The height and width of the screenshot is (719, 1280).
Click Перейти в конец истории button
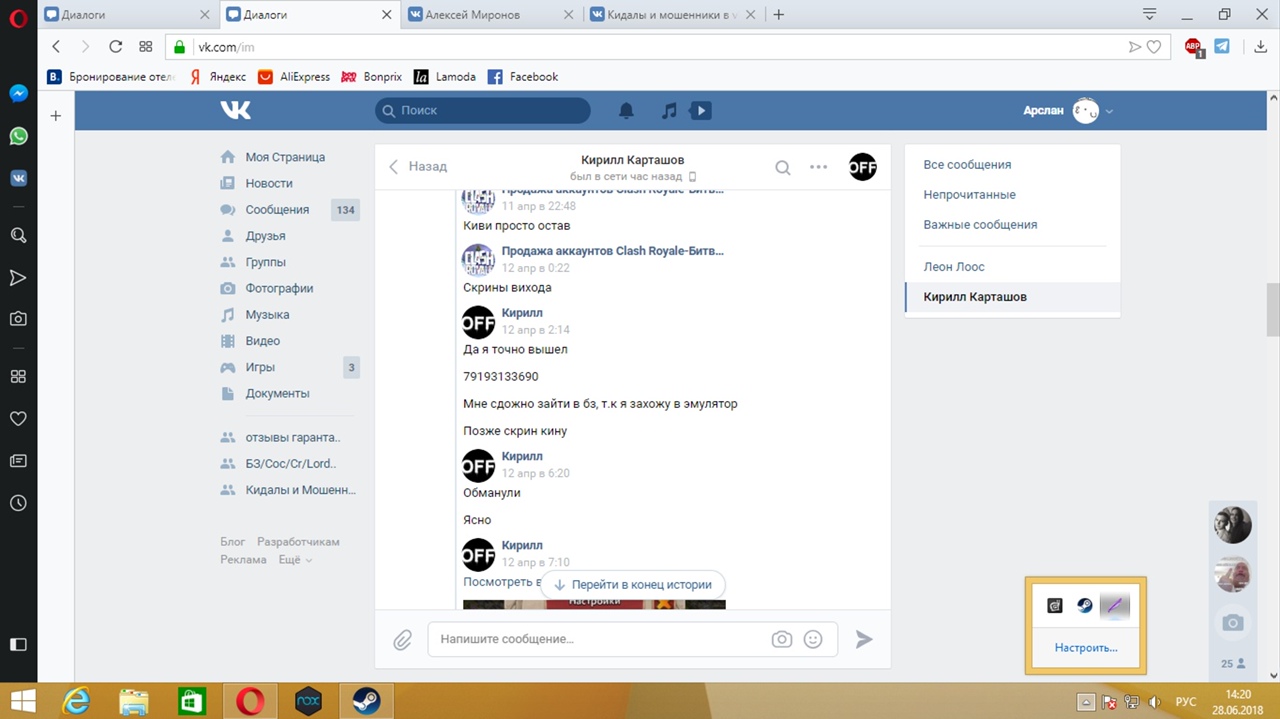(x=633, y=585)
